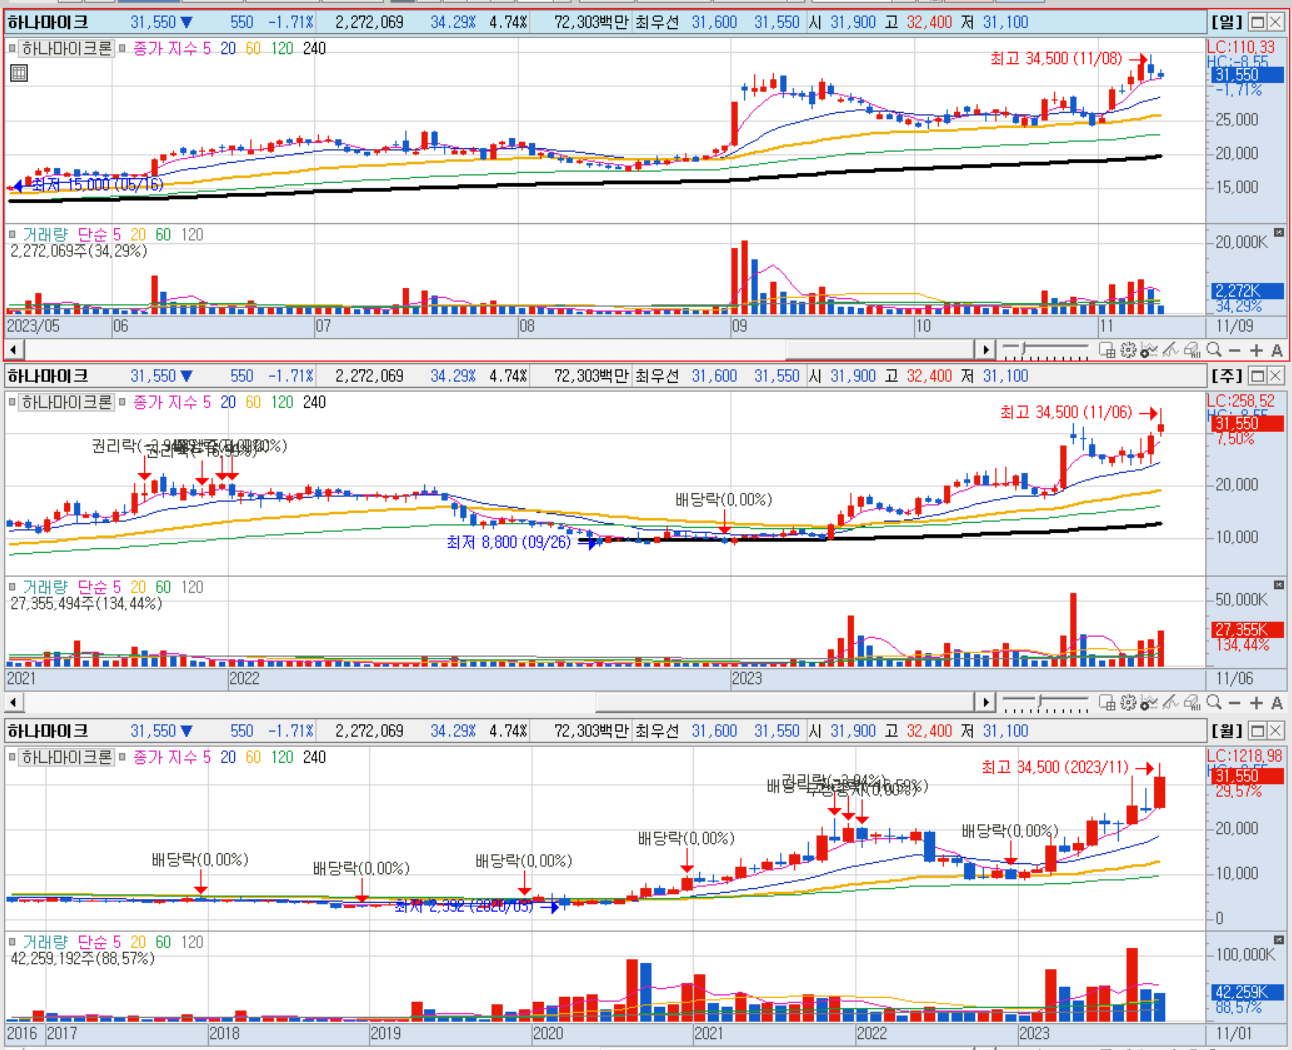Screen dimensions: 1292x1050
Task: Click the 11/09 date label on daily chart axis
Action: [1235, 326]
